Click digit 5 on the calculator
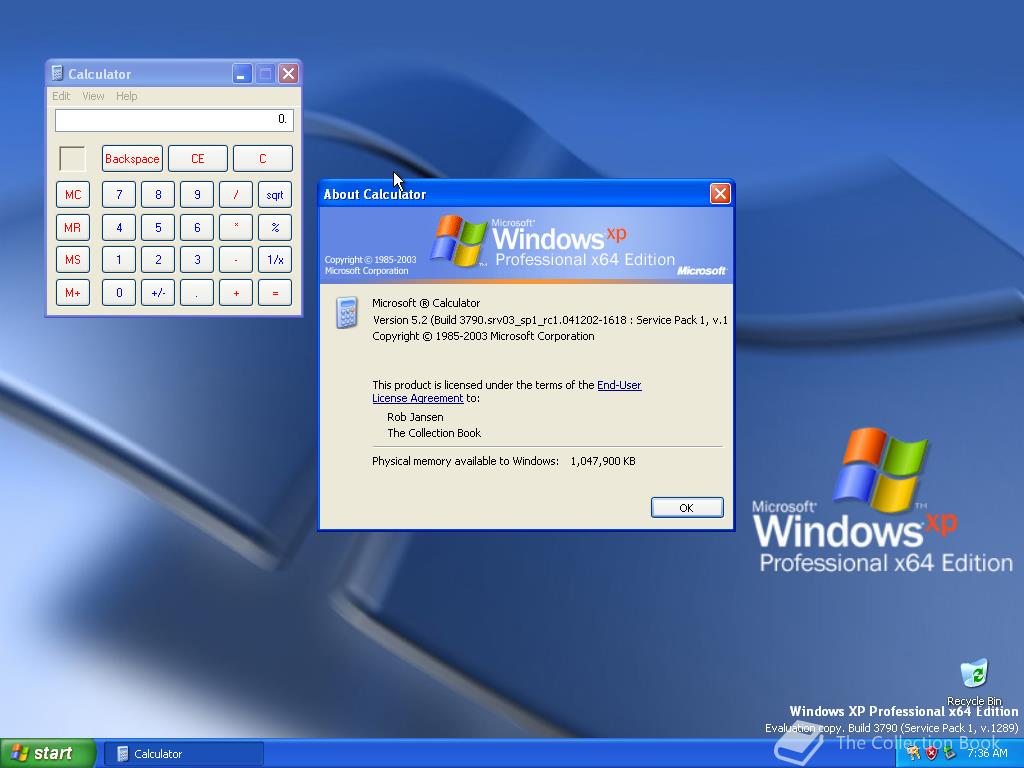 coord(158,227)
